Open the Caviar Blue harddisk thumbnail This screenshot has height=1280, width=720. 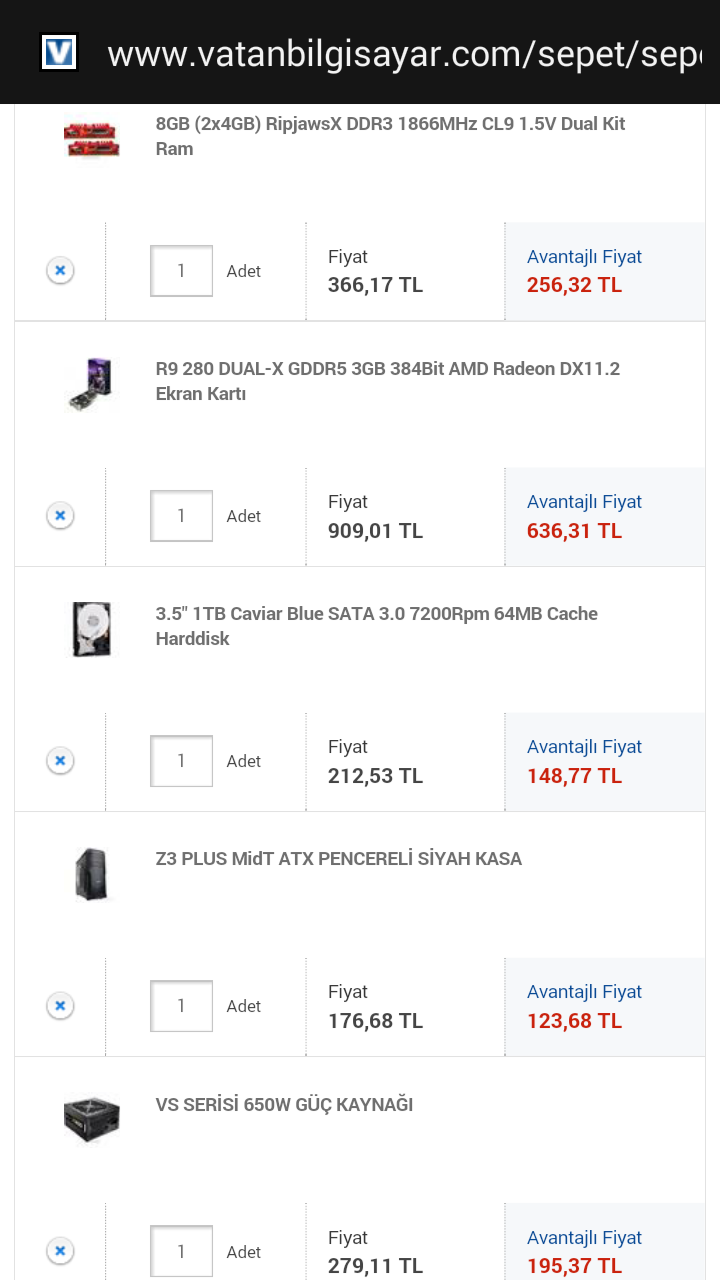tap(91, 628)
